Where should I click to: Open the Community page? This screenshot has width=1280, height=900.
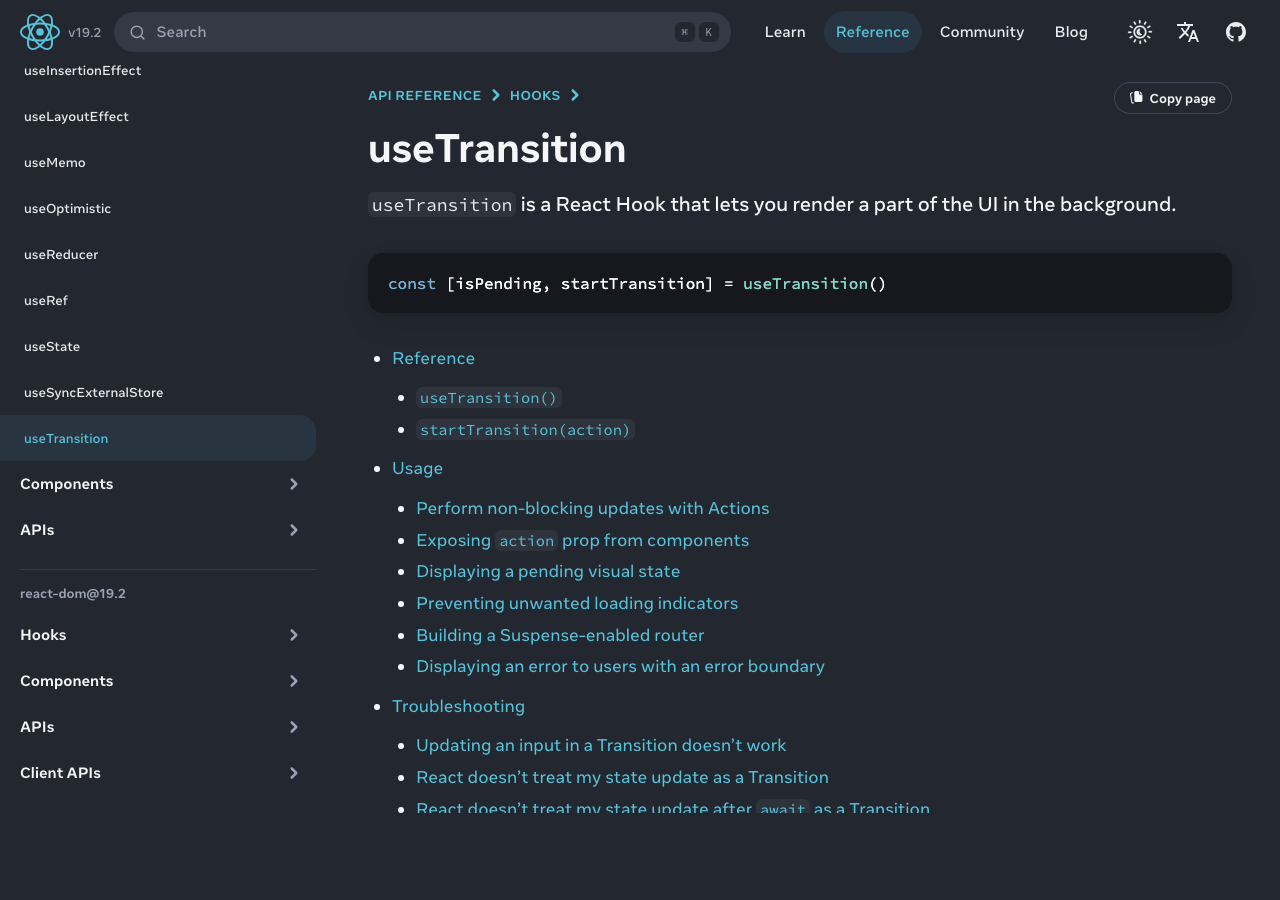(982, 31)
